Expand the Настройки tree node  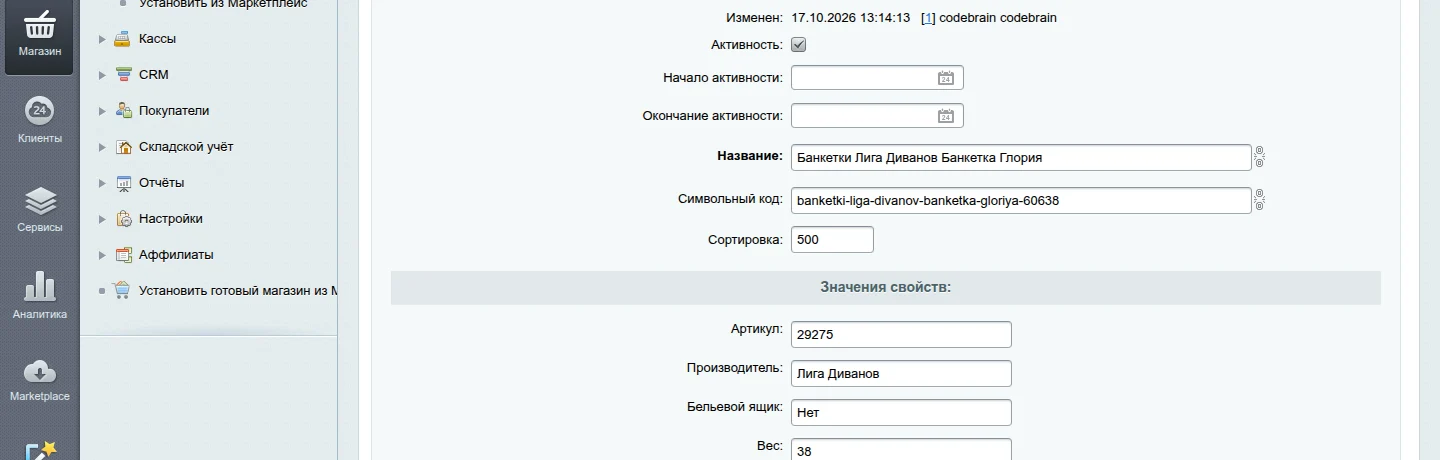click(x=102, y=219)
